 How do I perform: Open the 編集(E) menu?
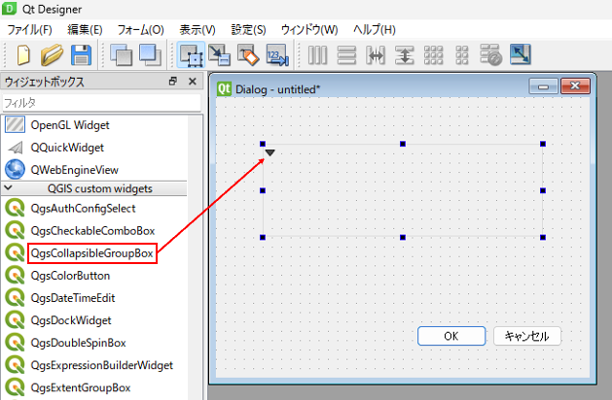tap(85, 30)
